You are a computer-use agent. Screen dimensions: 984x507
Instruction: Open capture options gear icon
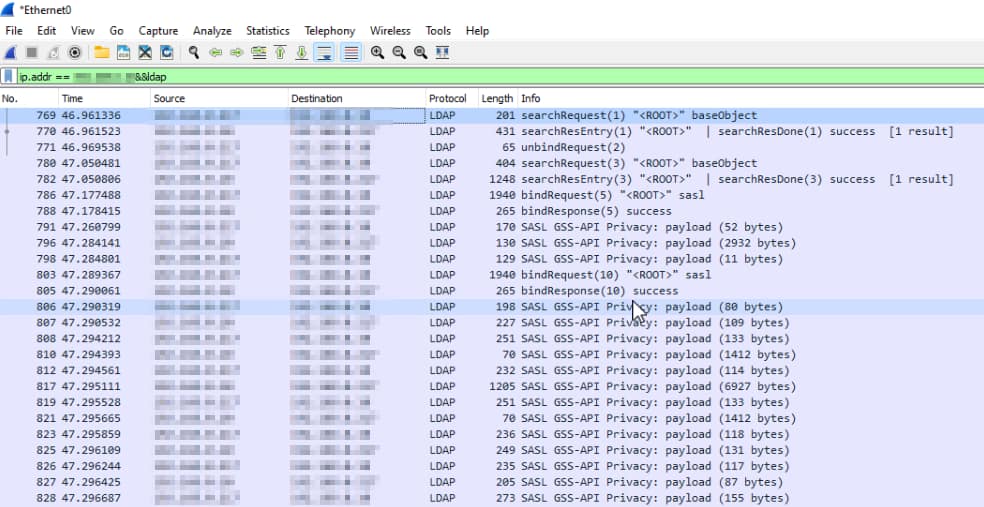[75, 53]
